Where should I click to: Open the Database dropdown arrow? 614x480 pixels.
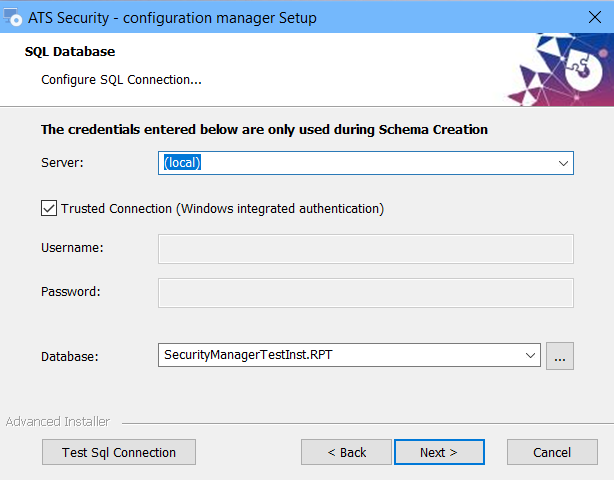[530, 355]
